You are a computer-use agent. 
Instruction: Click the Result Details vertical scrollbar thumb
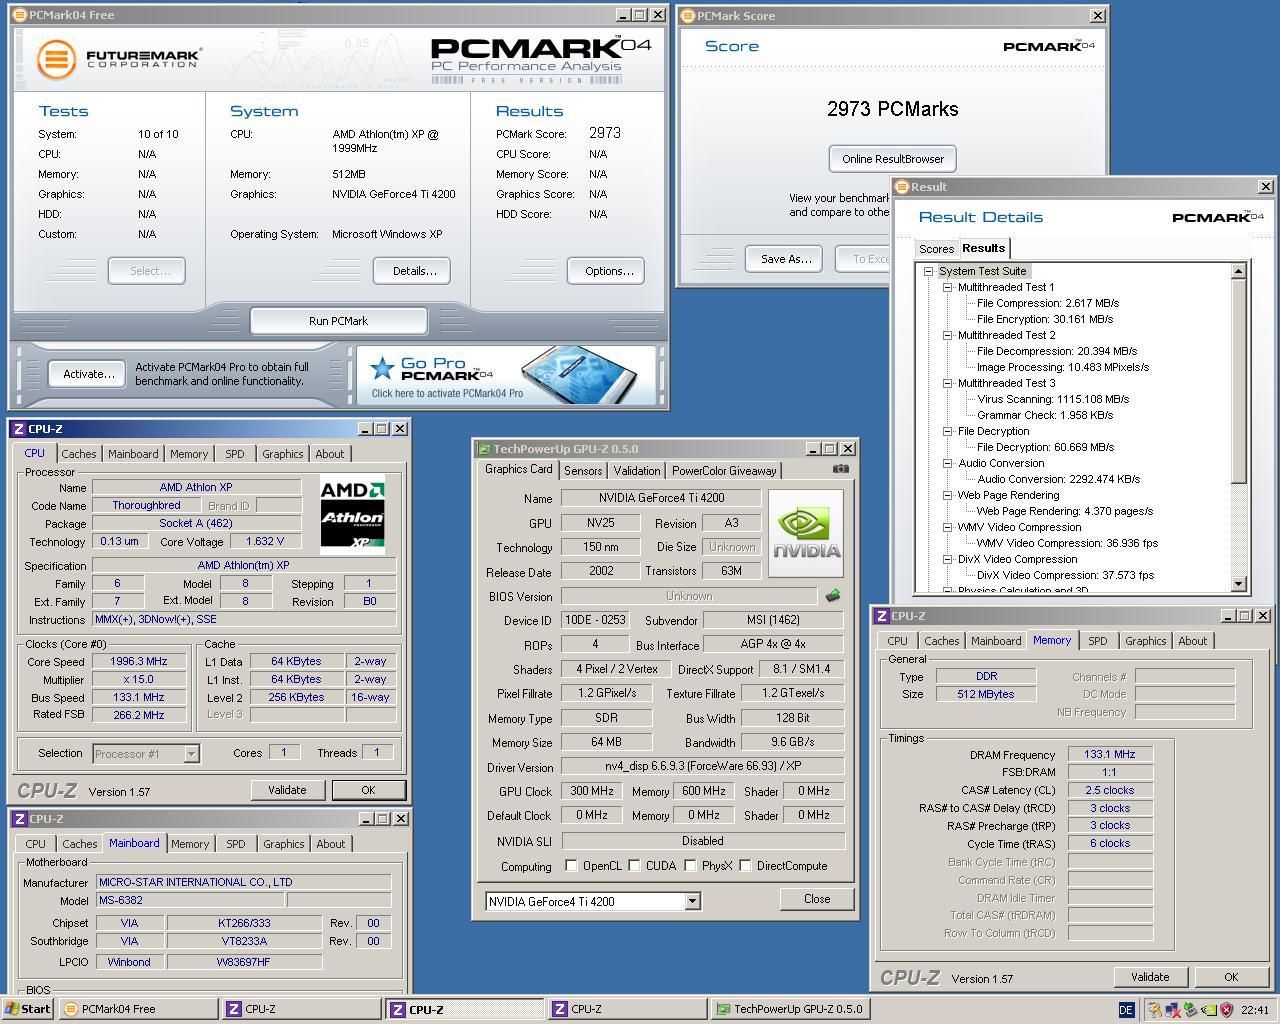[1239, 381]
